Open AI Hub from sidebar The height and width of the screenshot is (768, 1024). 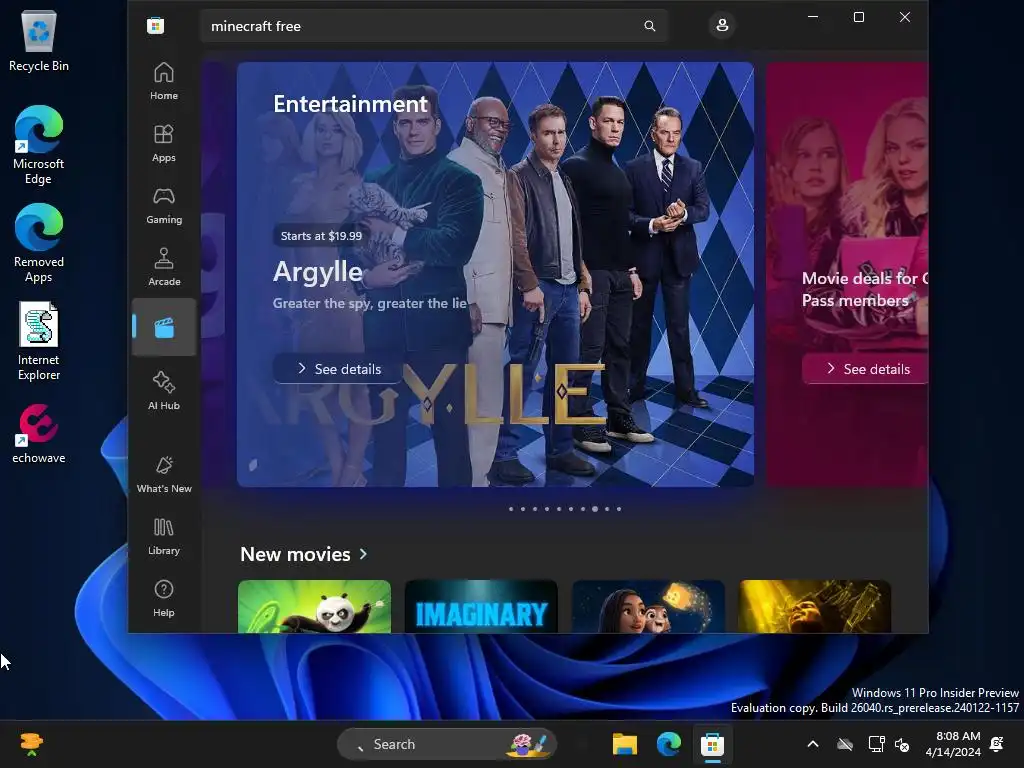tap(163, 391)
